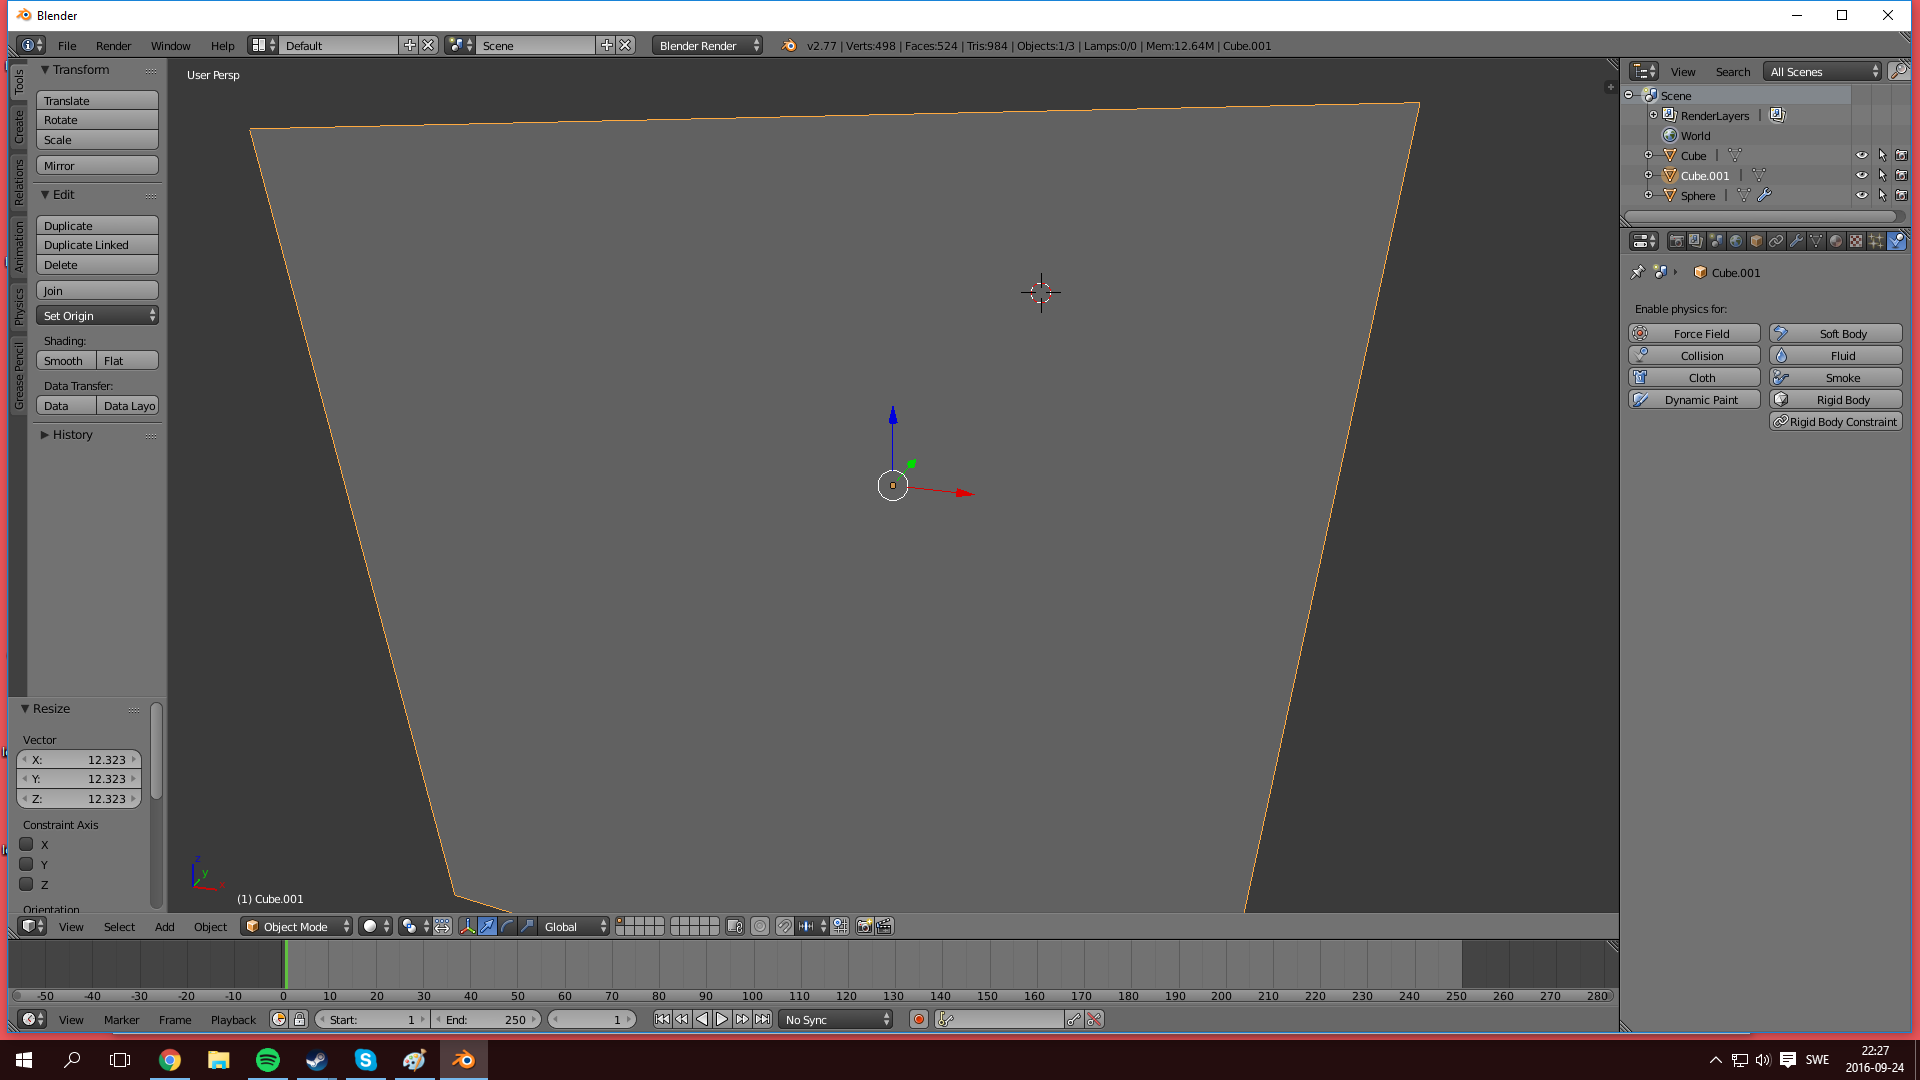Open the Blender Render engine dropdown

pyautogui.click(x=707, y=46)
